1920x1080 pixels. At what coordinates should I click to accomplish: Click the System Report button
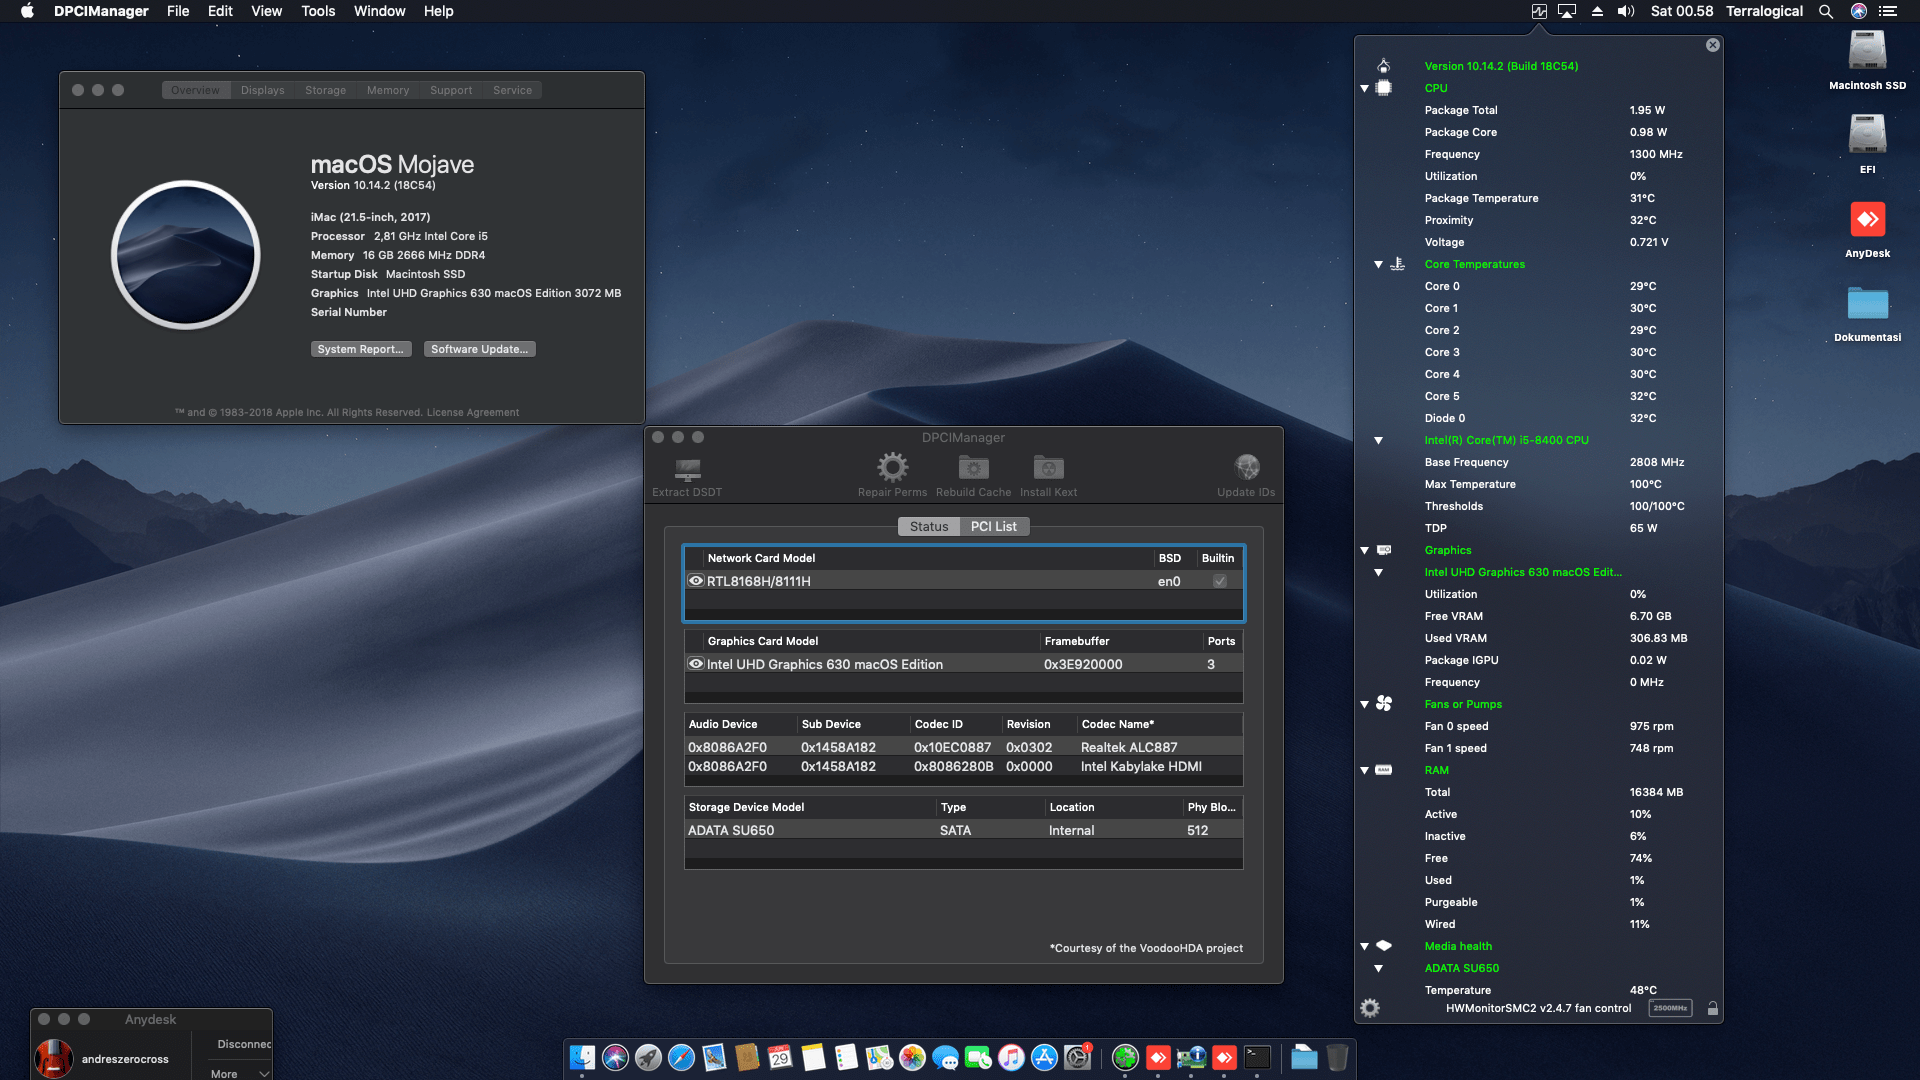pyautogui.click(x=361, y=348)
